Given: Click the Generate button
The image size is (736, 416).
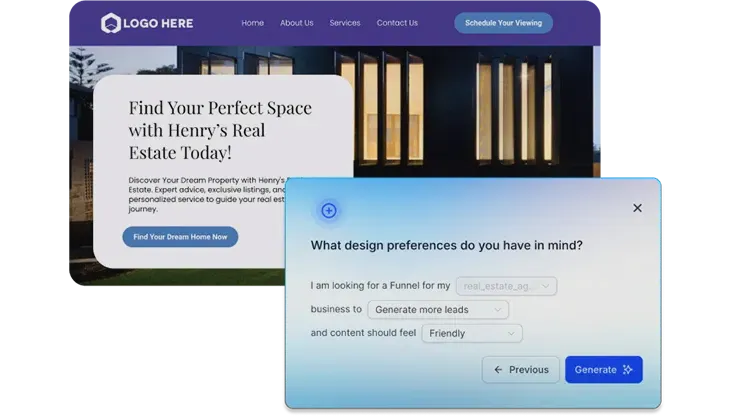Looking at the screenshot, I should pyautogui.click(x=604, y=370).
